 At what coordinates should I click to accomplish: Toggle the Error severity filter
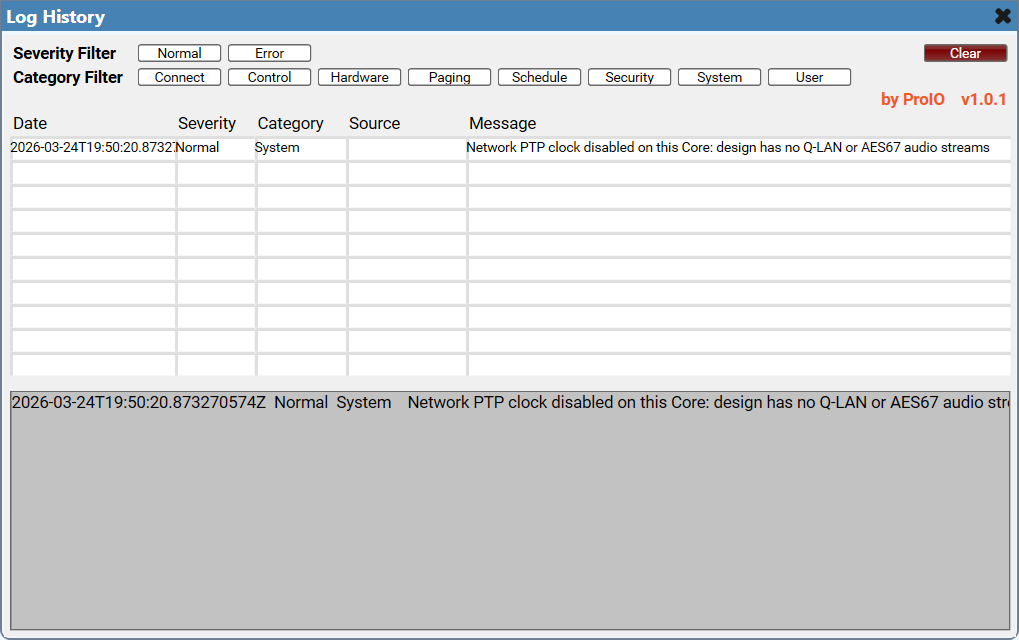(x=269, y=53)
